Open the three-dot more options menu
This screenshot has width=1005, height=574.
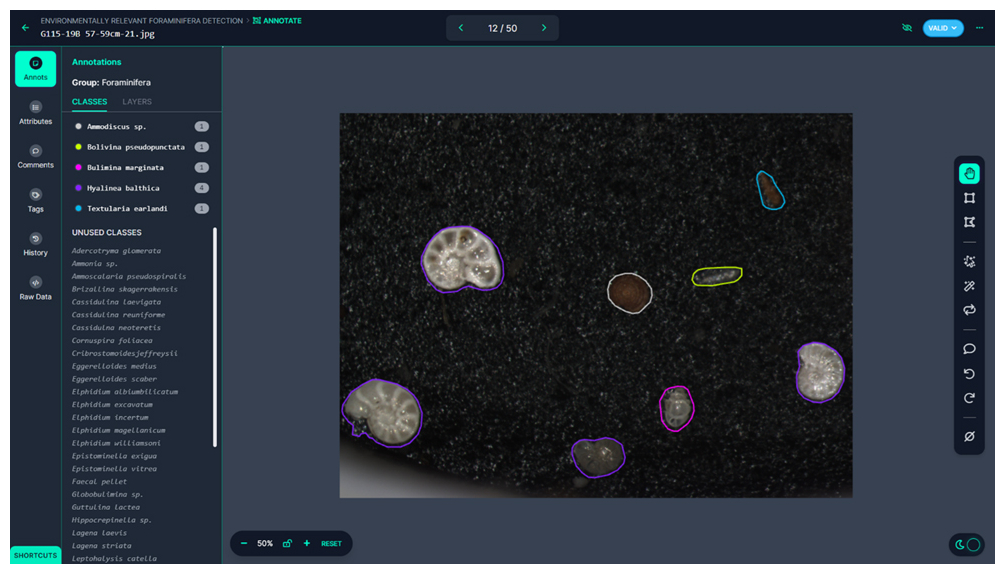[979, 28]
